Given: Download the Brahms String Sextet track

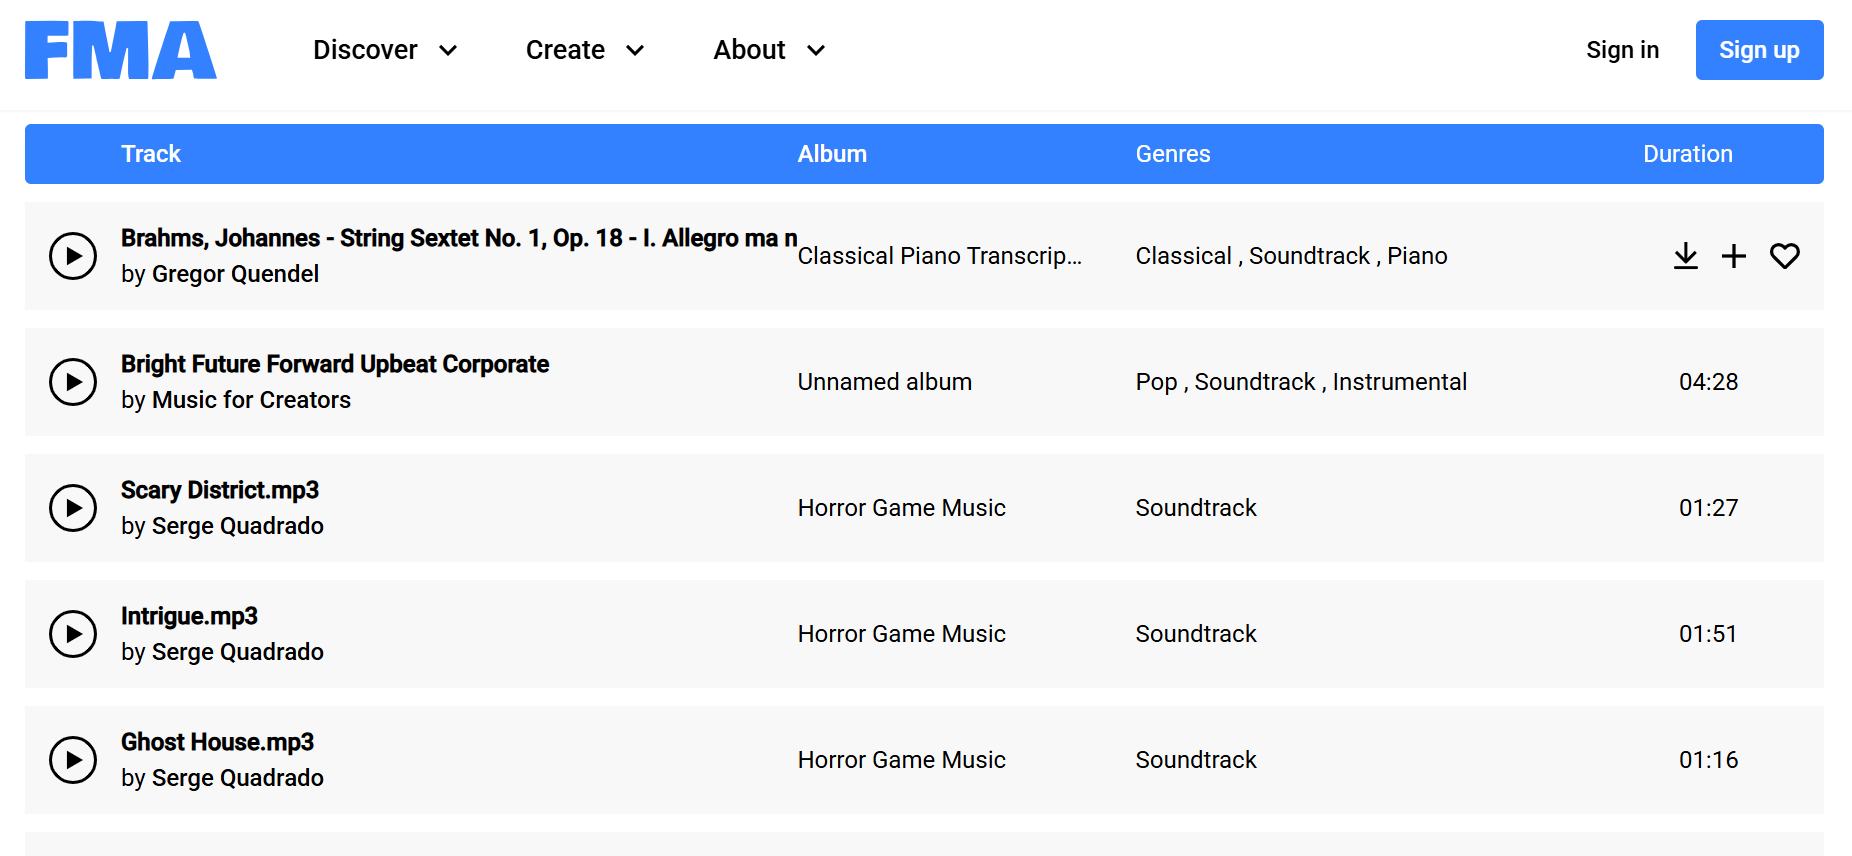Looking at the screenshot, I should [1685, 256].
